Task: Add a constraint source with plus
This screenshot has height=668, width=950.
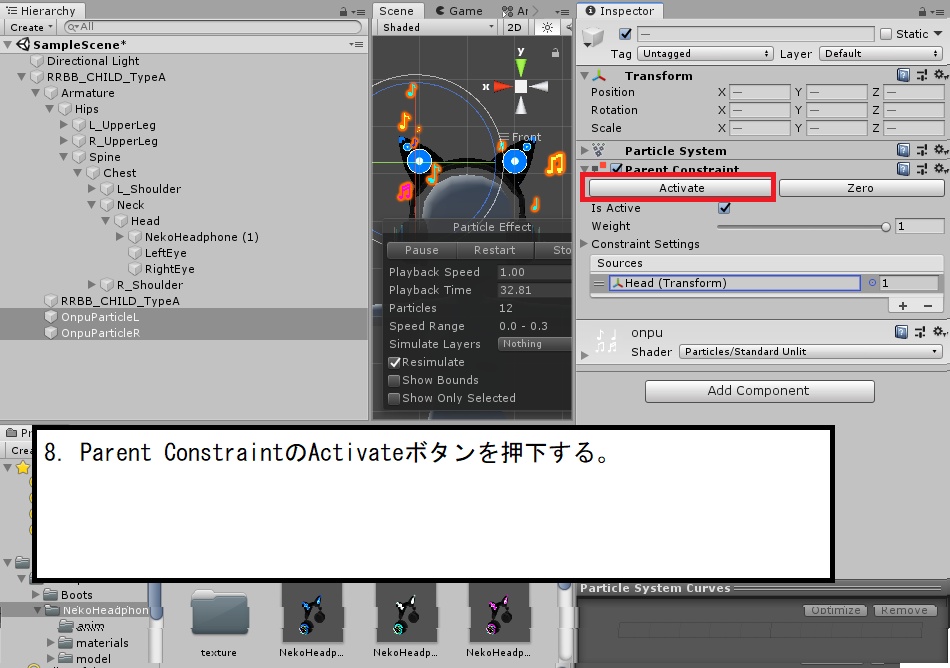Action: click(903, 306)
